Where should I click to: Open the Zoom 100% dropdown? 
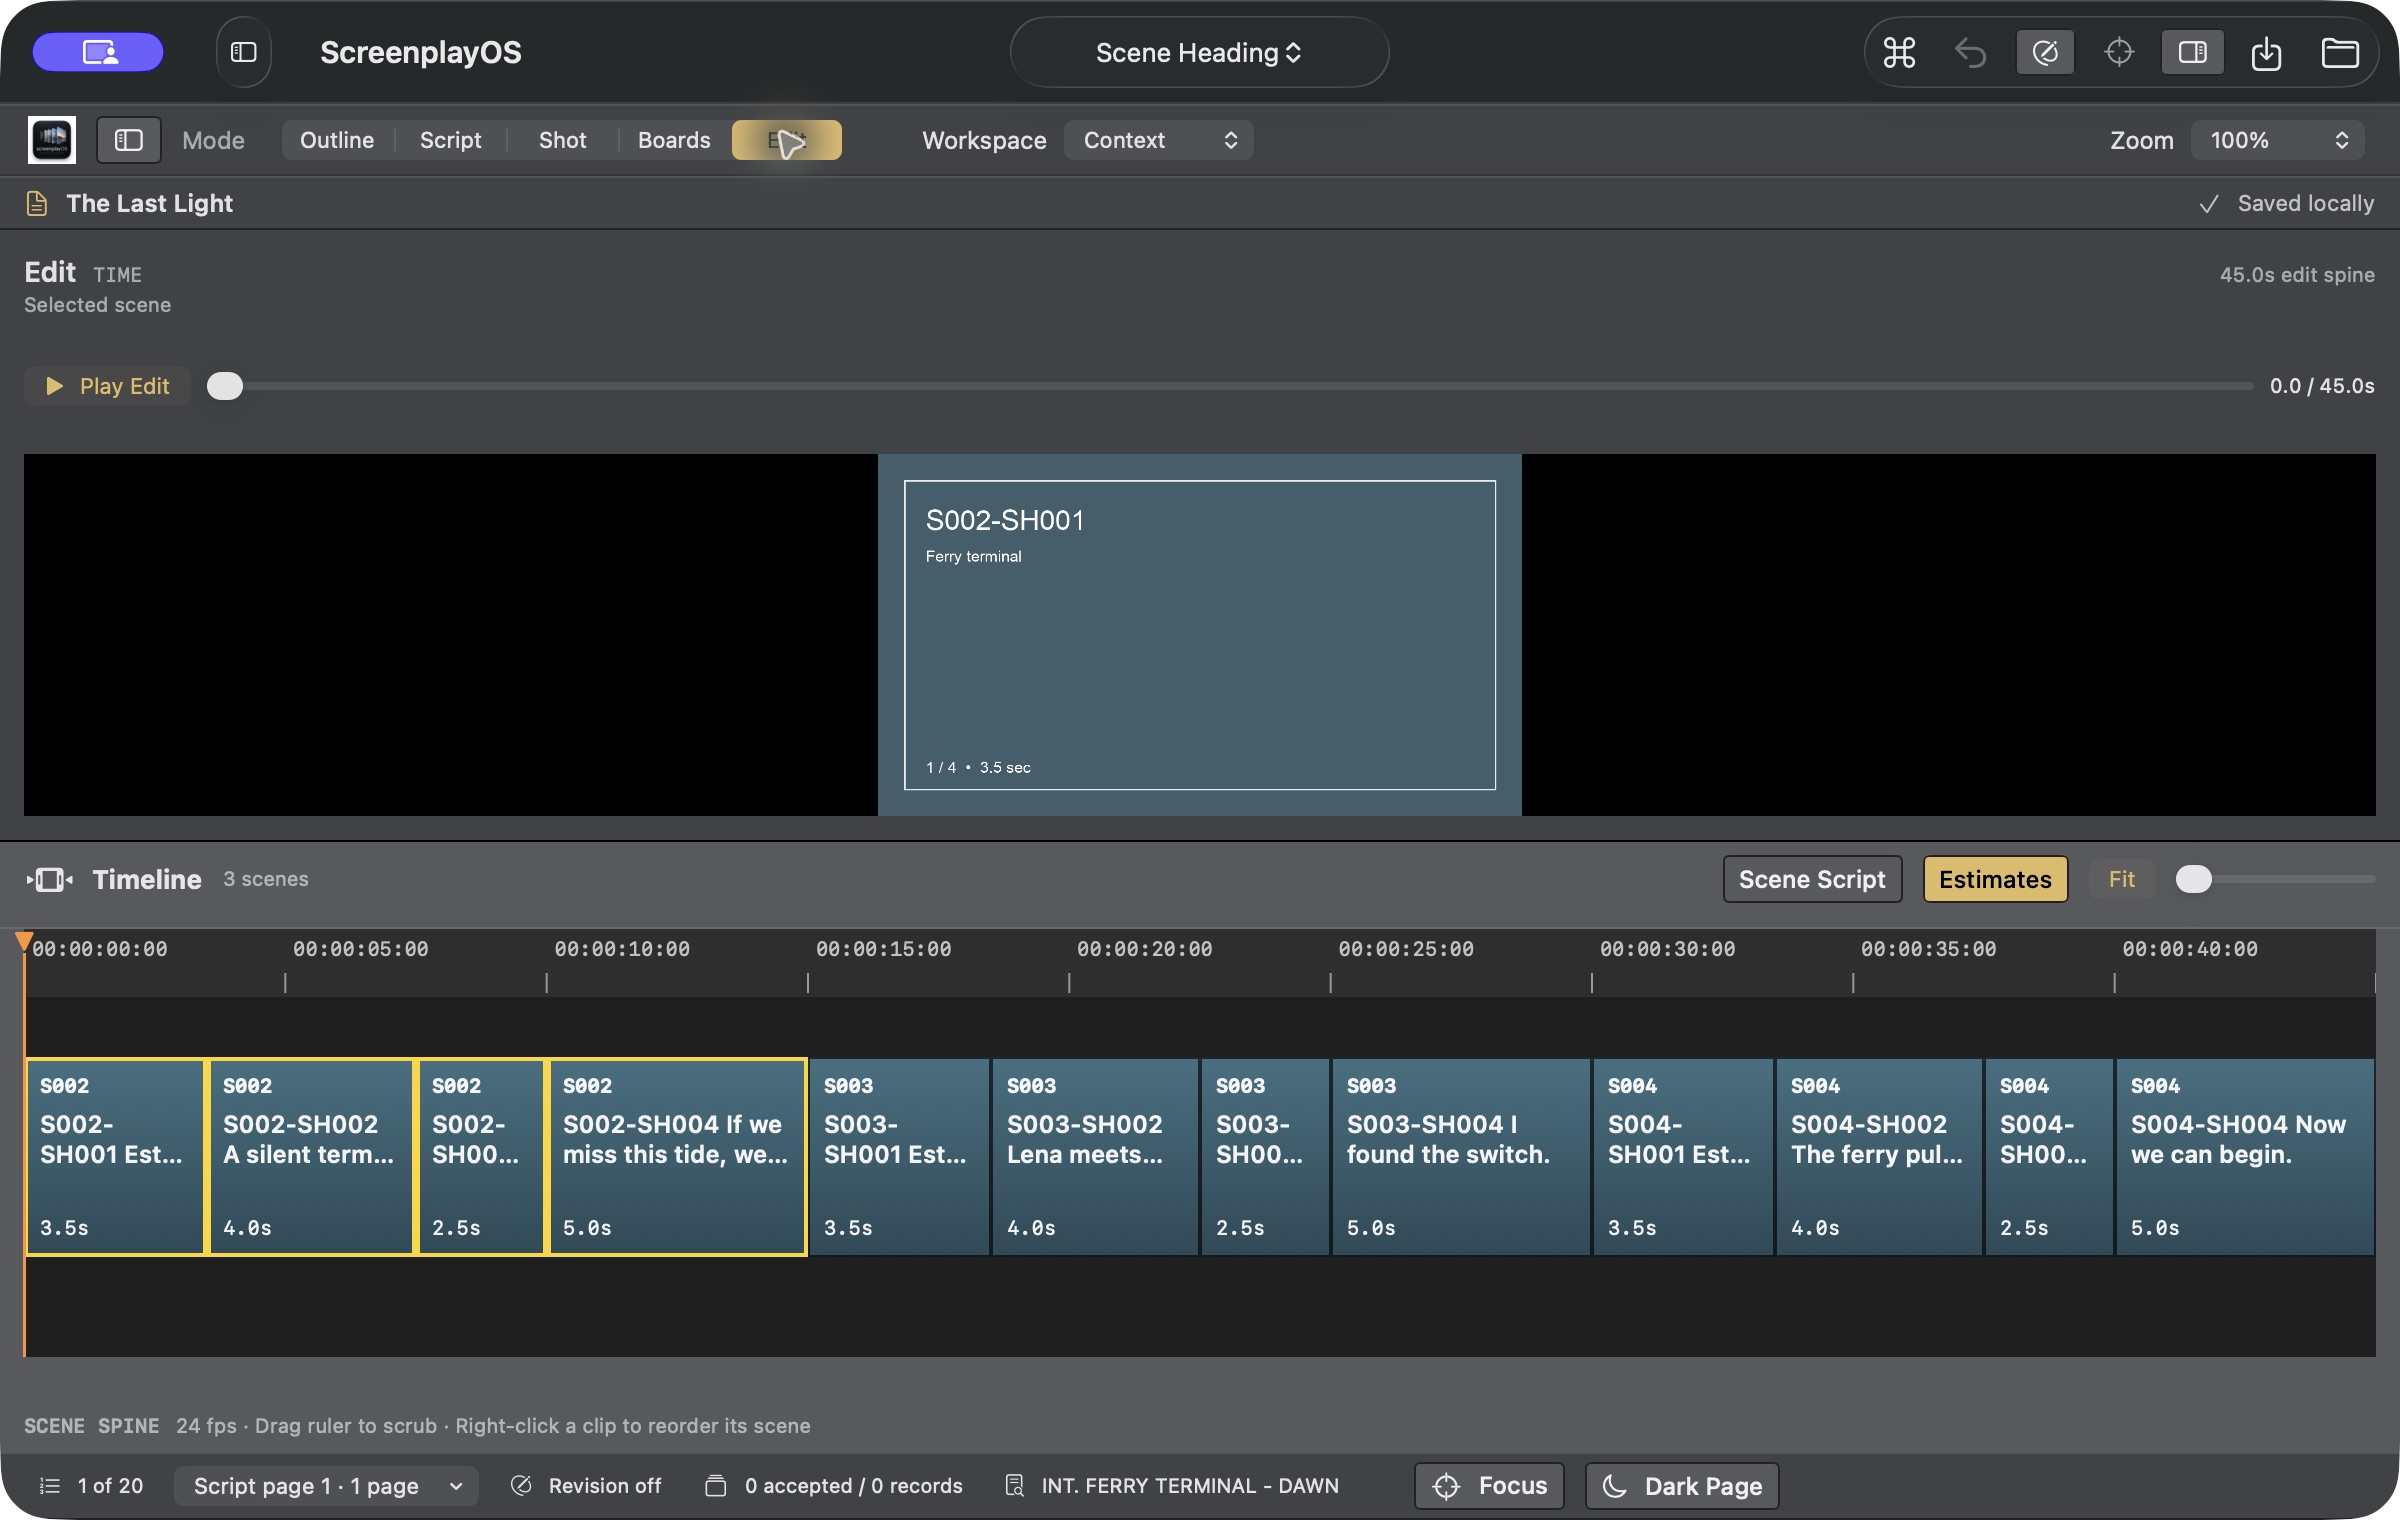pos(2277,140)
